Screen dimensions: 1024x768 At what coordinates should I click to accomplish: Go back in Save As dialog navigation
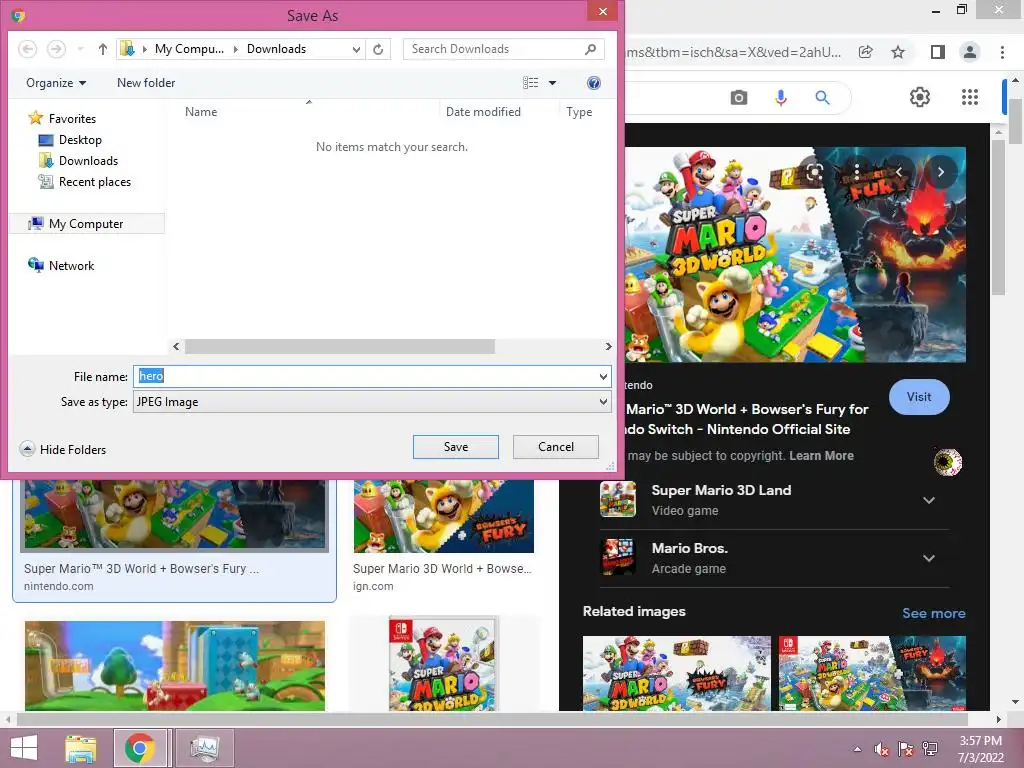coord(27,49)
